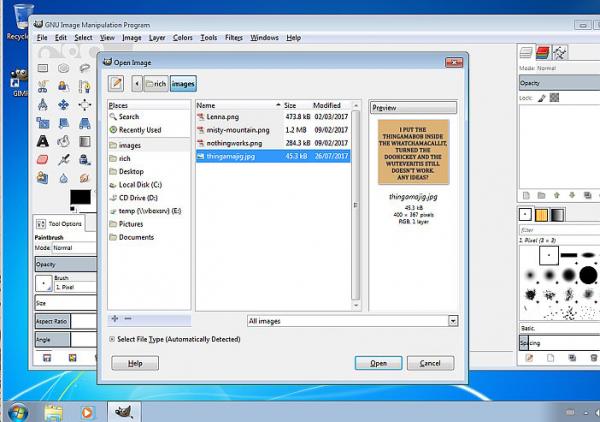Open the Colors menu

(x=183, y=37)
